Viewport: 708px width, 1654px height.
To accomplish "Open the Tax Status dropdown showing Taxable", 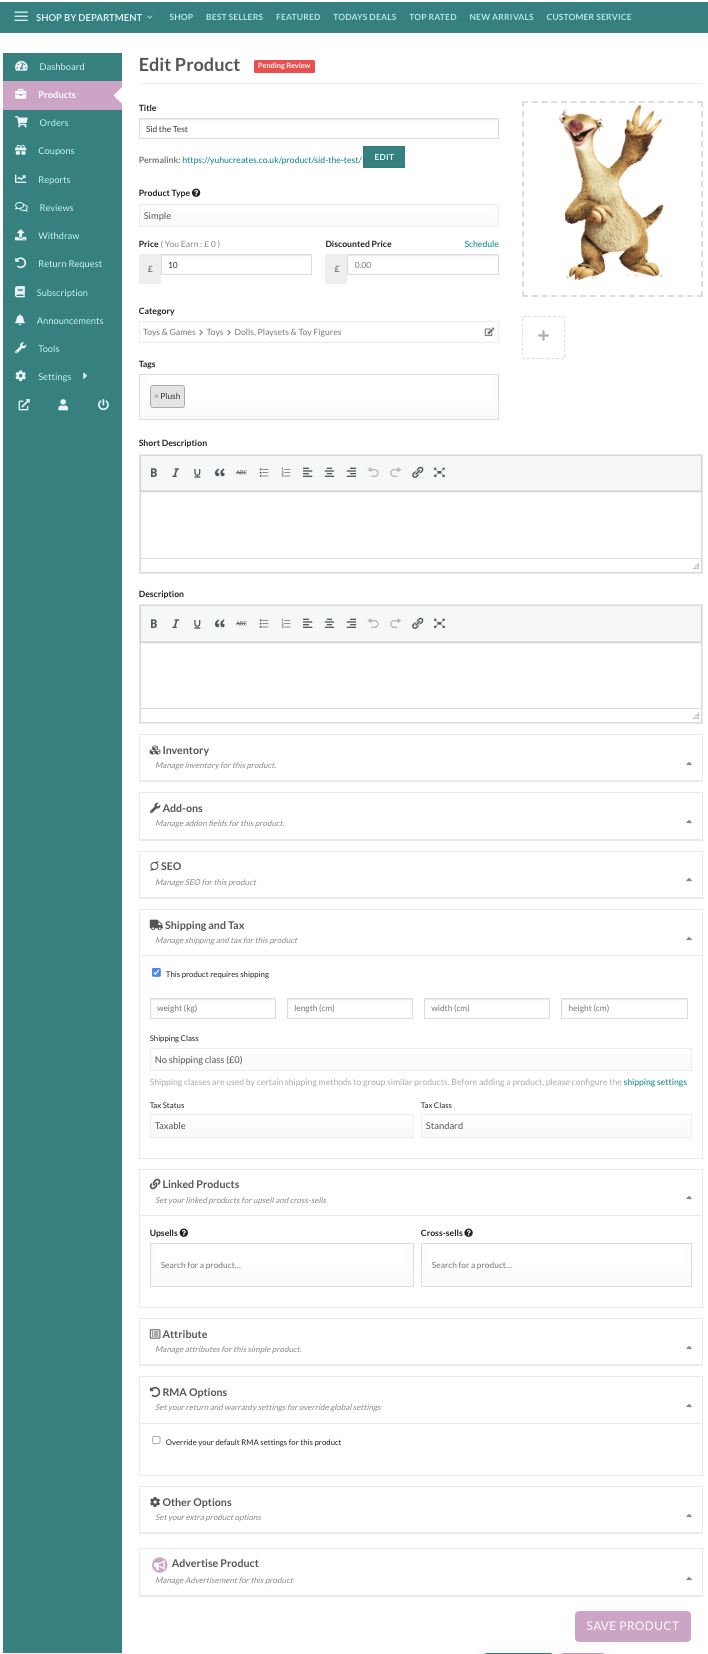I will (x=281, y=1126).
